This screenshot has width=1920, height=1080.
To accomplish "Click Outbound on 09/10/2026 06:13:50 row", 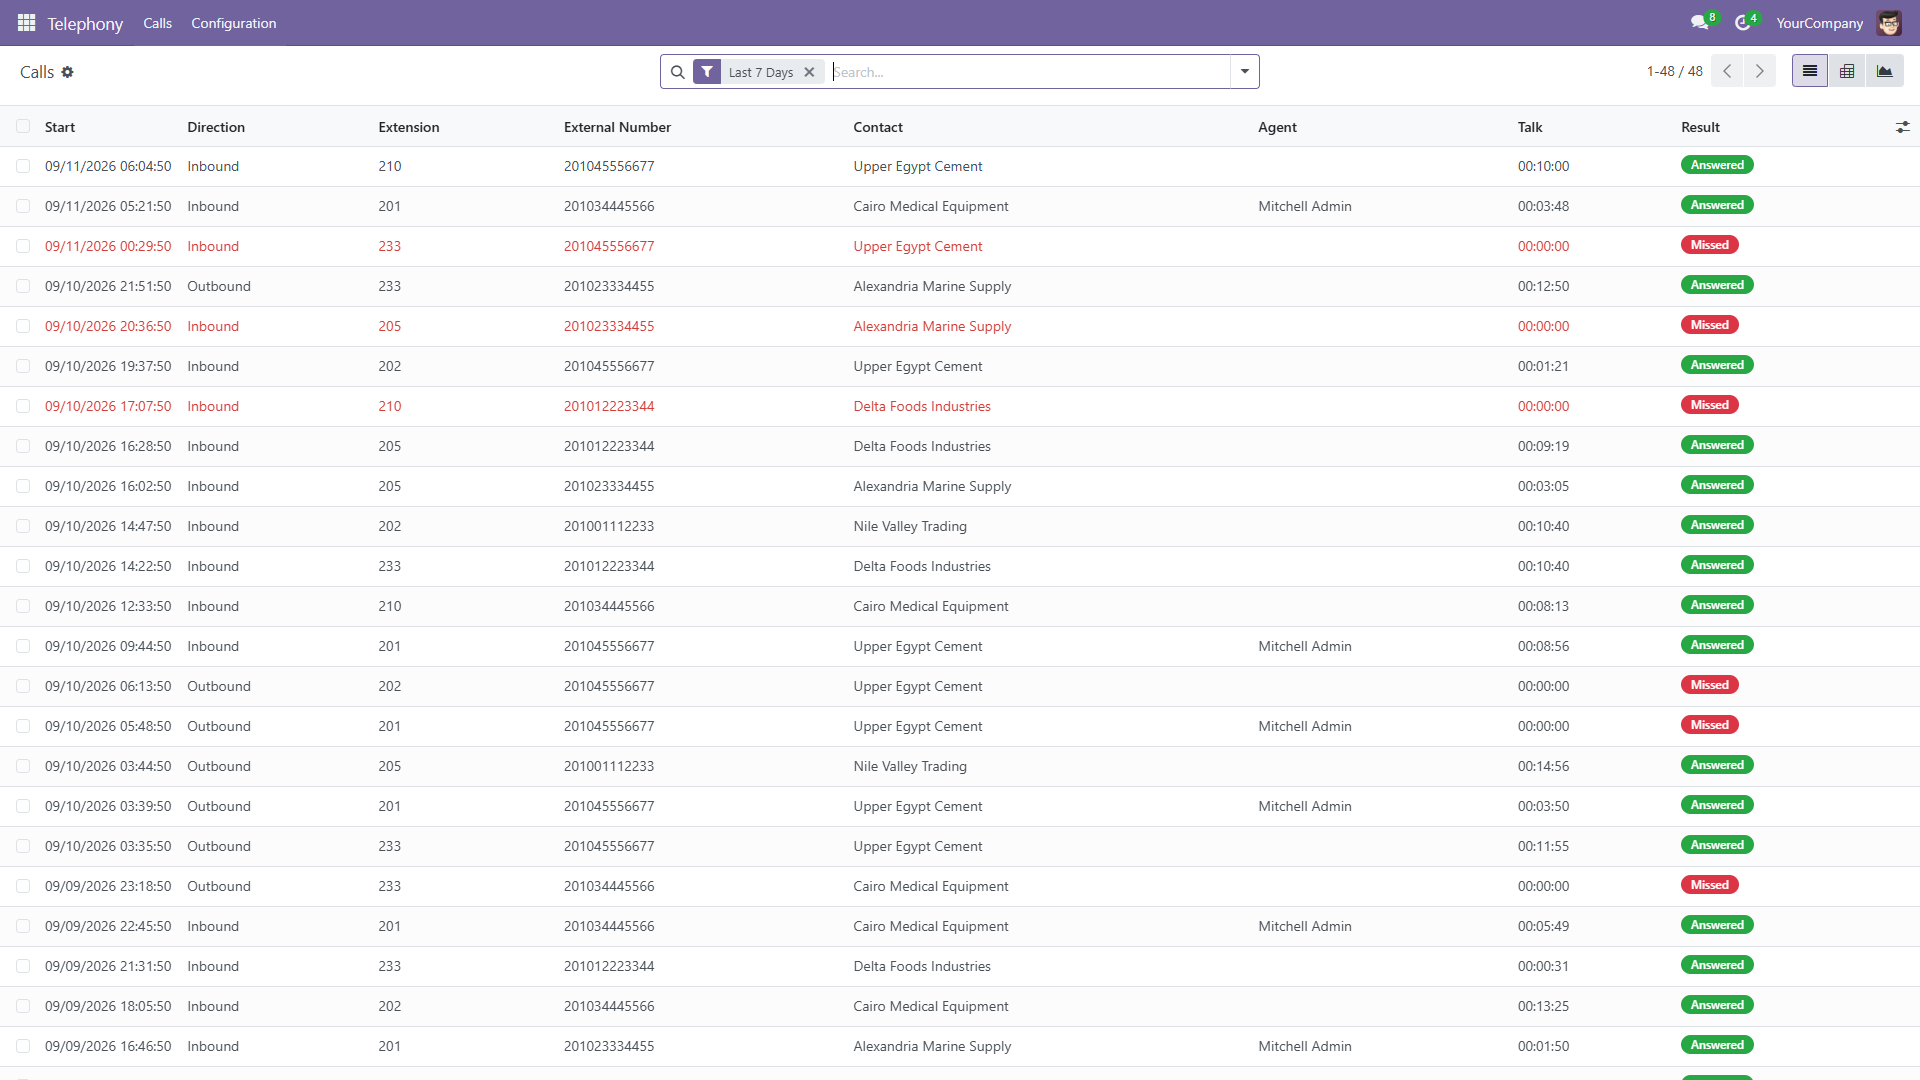I will (219, 686).
